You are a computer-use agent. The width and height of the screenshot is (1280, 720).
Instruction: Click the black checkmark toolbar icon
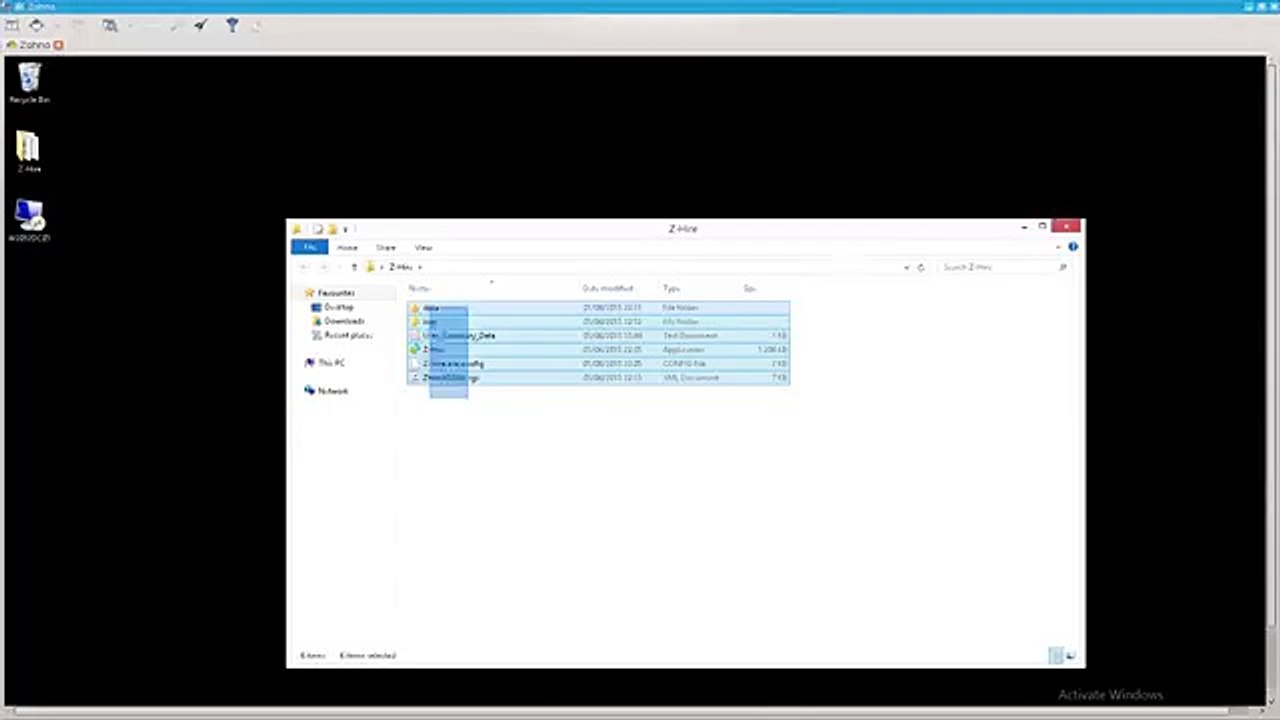pyautogui.click(x=201, y=25)
